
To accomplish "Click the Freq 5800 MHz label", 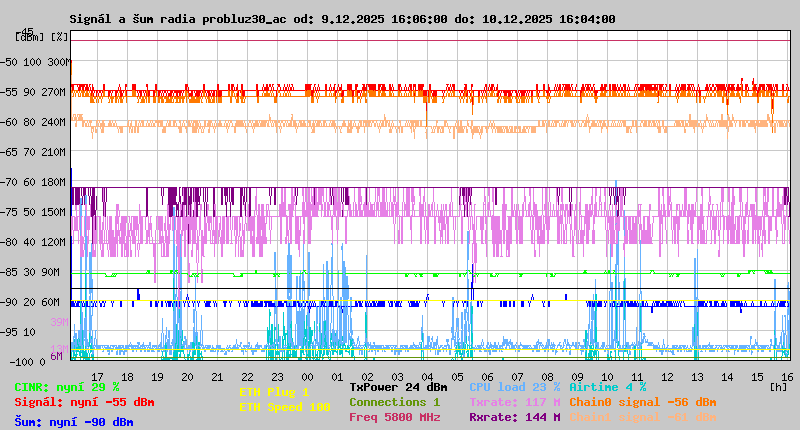I will [x=394, y=417].
